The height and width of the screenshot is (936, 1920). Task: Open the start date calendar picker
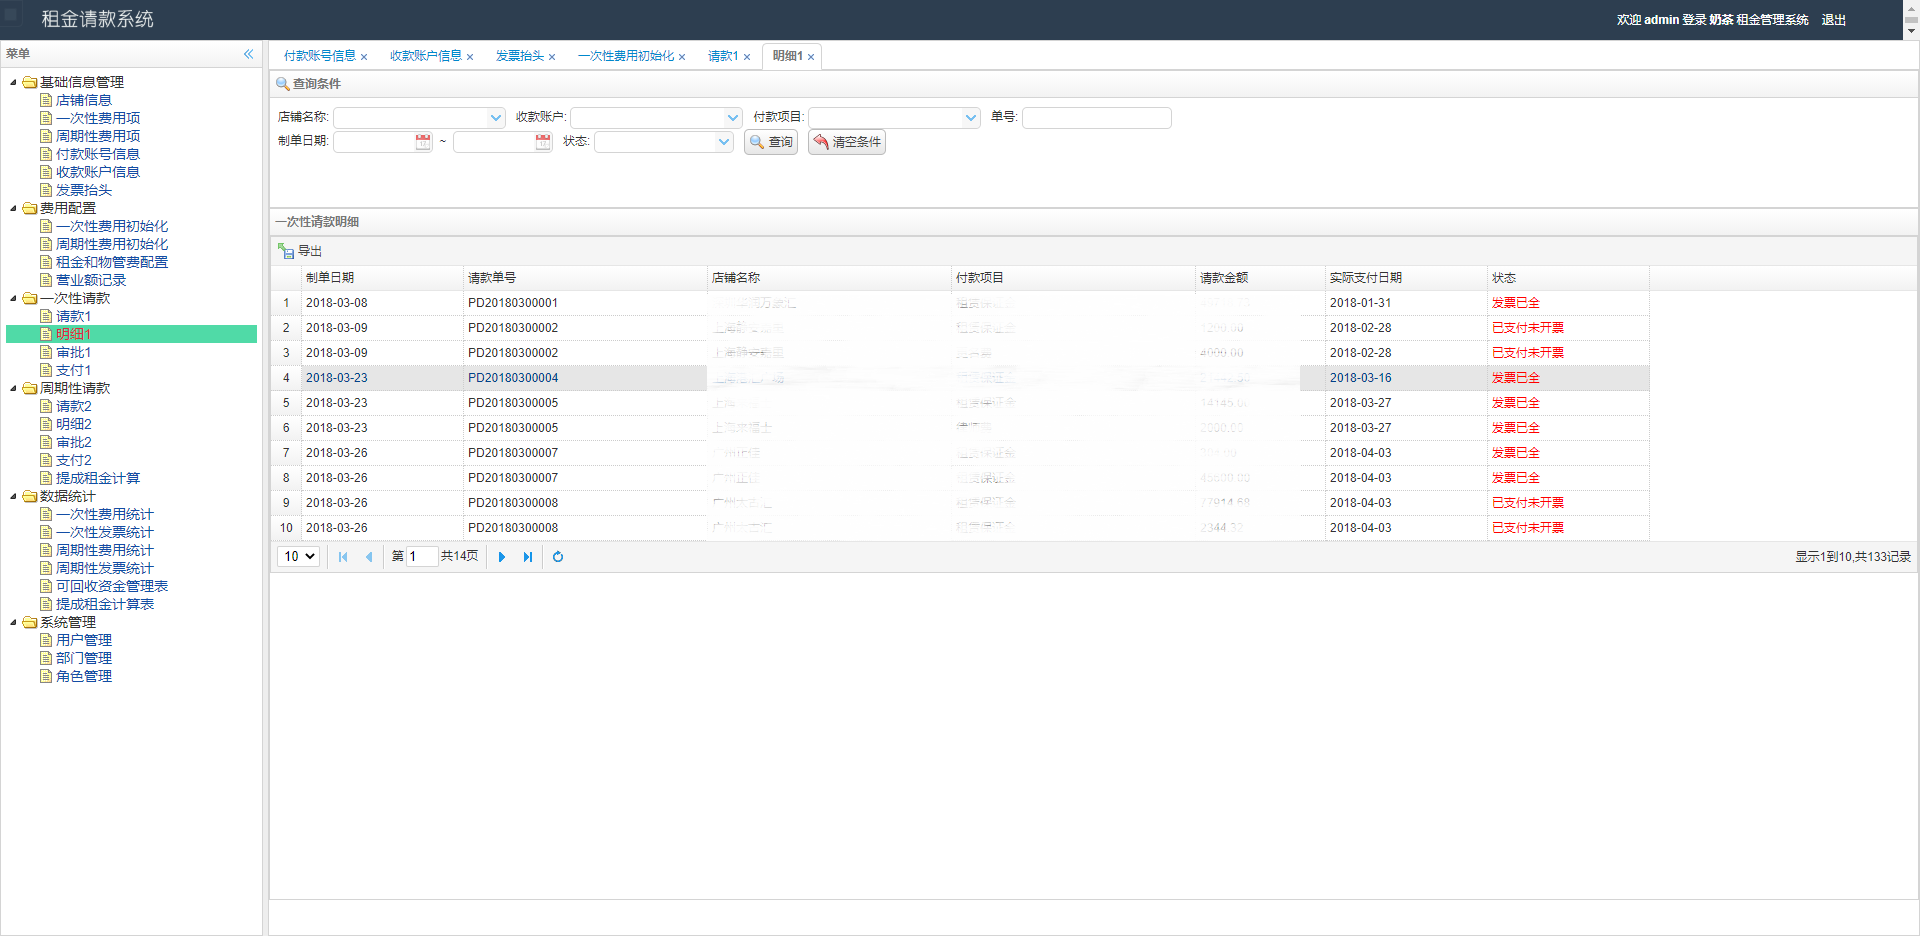click(423, 142)
